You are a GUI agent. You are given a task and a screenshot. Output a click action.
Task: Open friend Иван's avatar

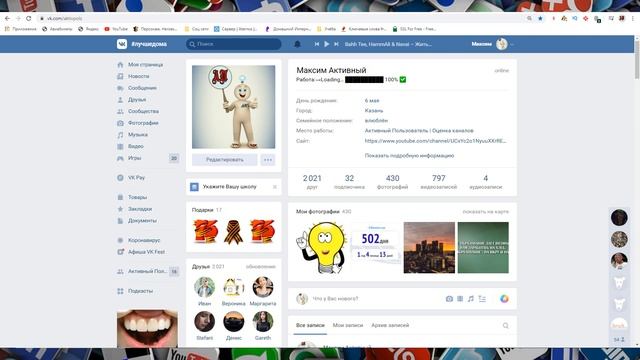204,287
